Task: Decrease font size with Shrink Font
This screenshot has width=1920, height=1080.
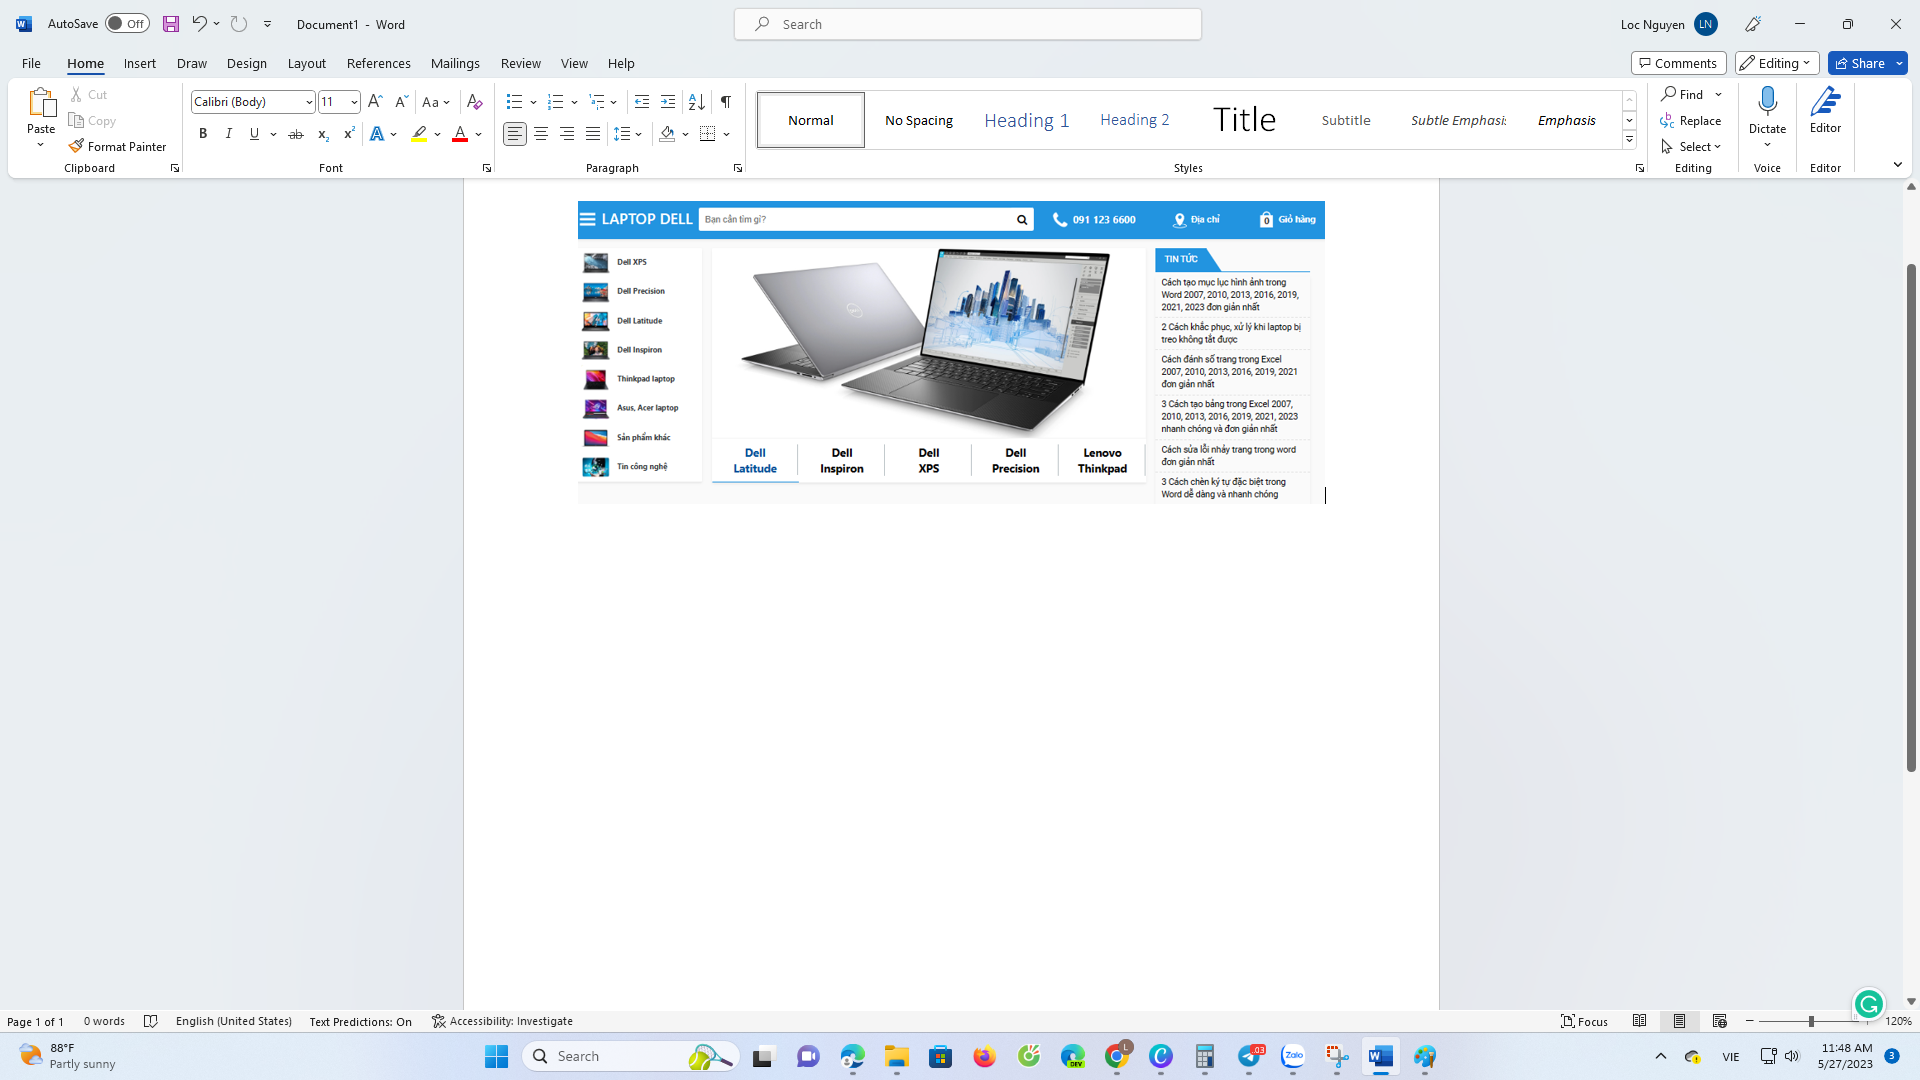Action: 401,102
